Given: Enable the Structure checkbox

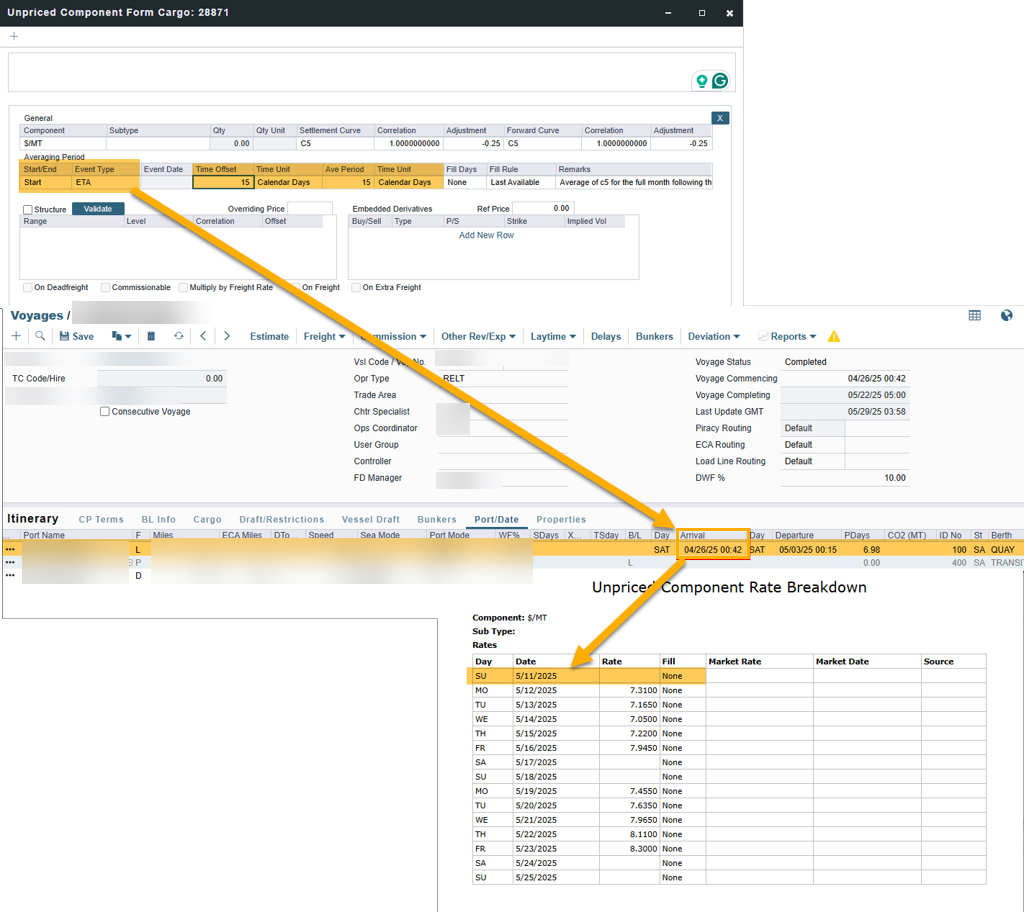Looking at the screenshot, I should point(28,209).
